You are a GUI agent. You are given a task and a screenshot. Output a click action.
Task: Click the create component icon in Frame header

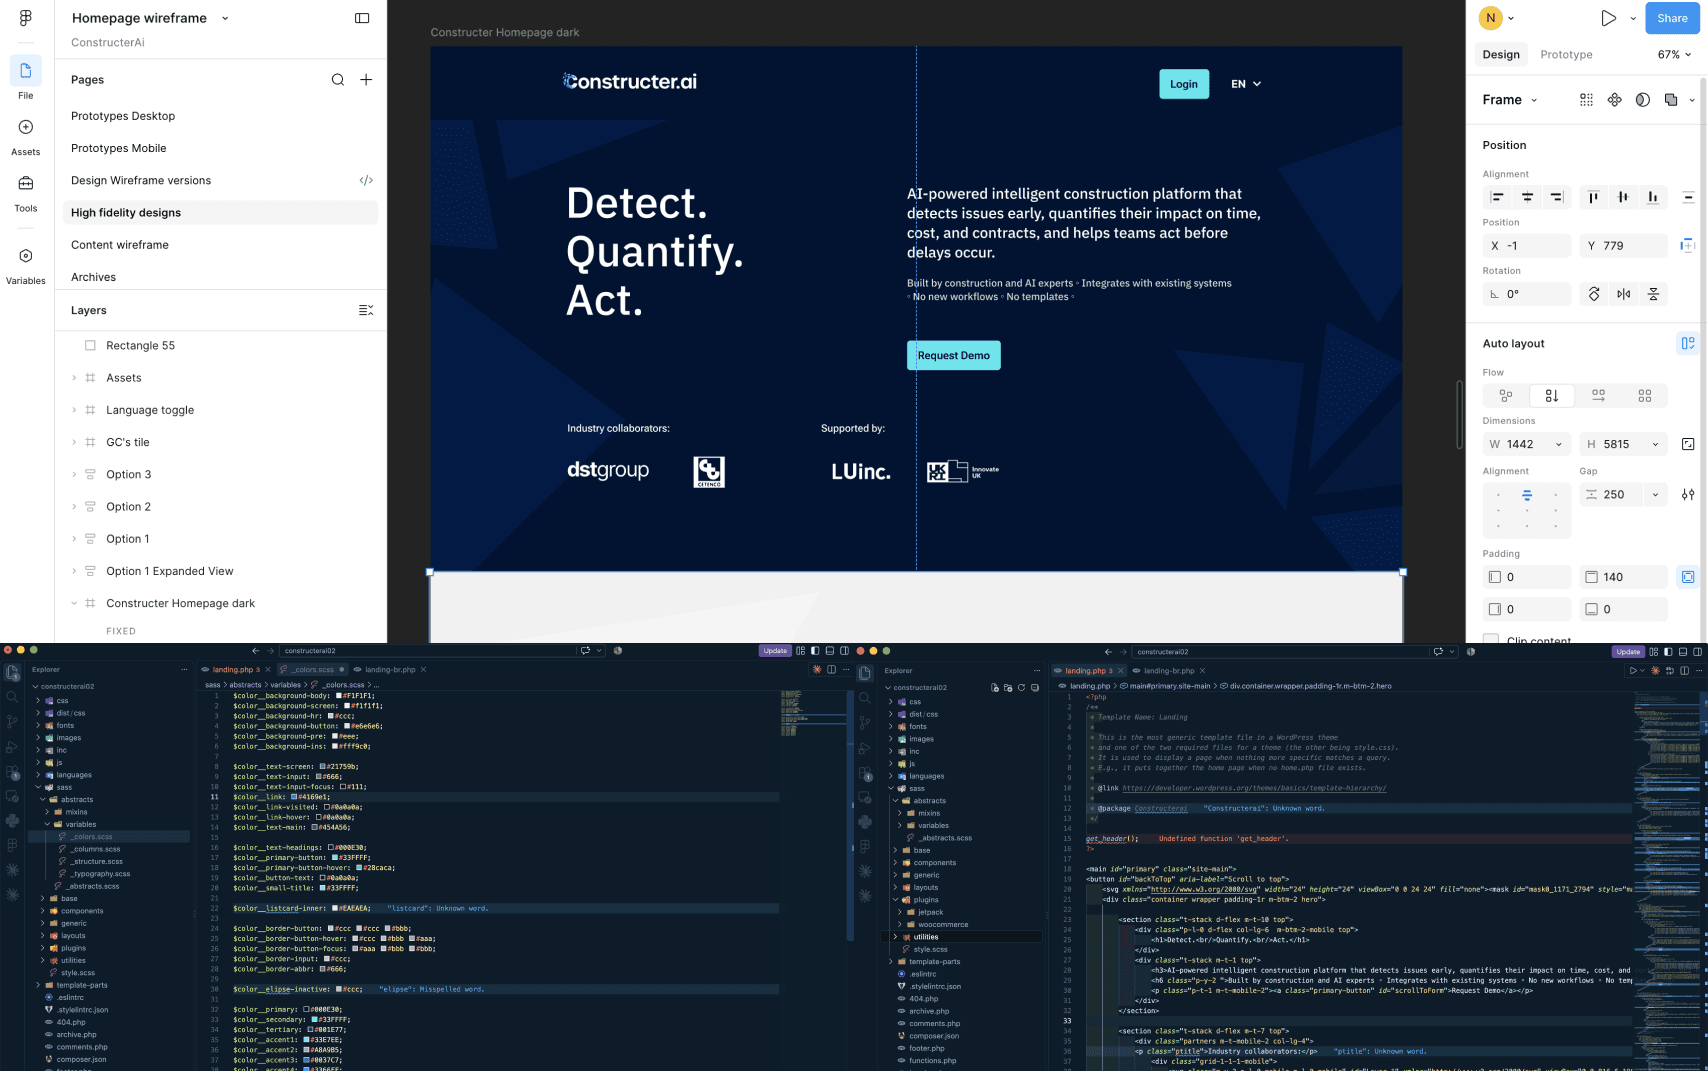click(1615, 100)
